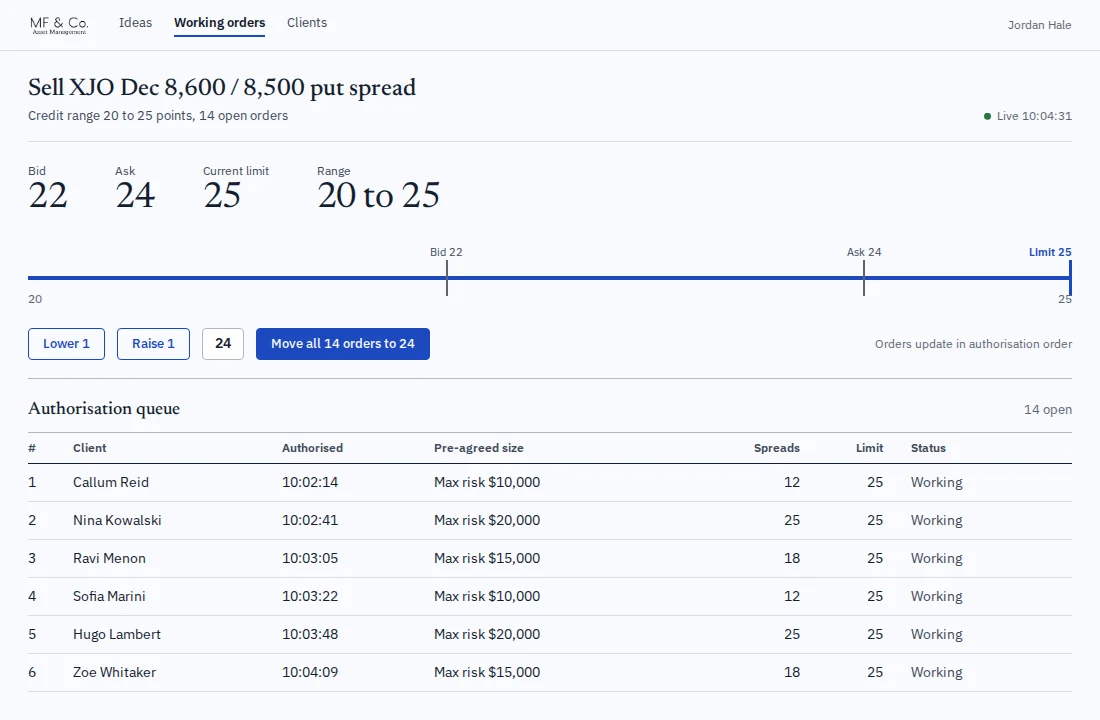
Task: Click the green Live status dot
Action: tap(987, 116)
